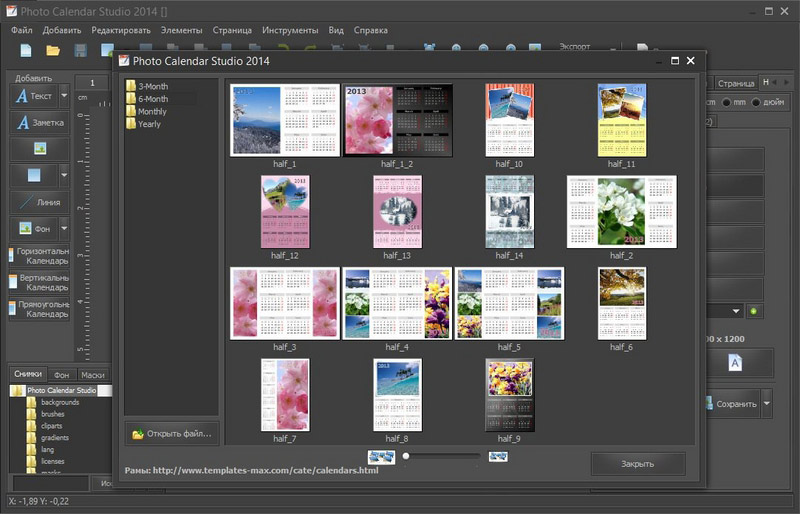Click the small thumbnails icon right of slider
The width and height of the screenshot is (800, 514).
click(x=498, y=456)
